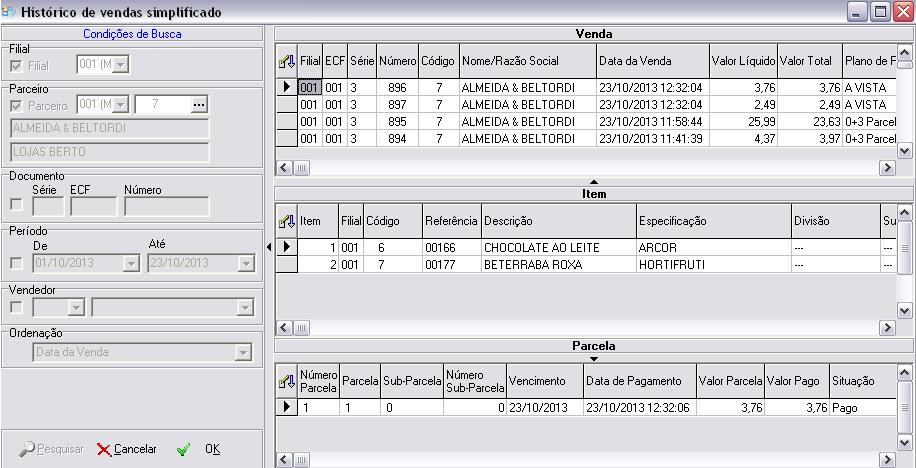Click Parcela grid horizontal scroll right arrow
This screenshot has height=468, width=916.
887,460
